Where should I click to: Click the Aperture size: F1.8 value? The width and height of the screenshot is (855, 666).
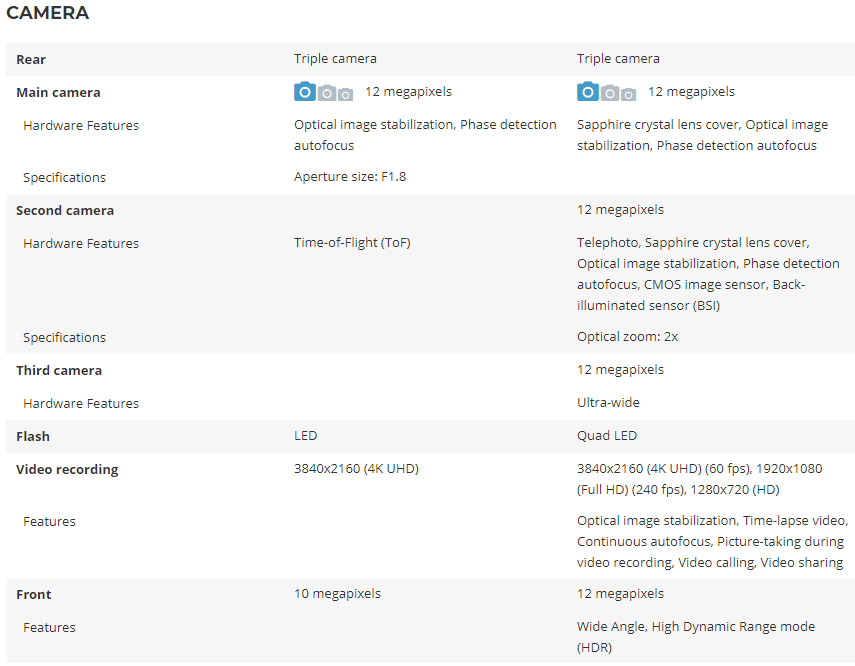(x=350, y=177)
